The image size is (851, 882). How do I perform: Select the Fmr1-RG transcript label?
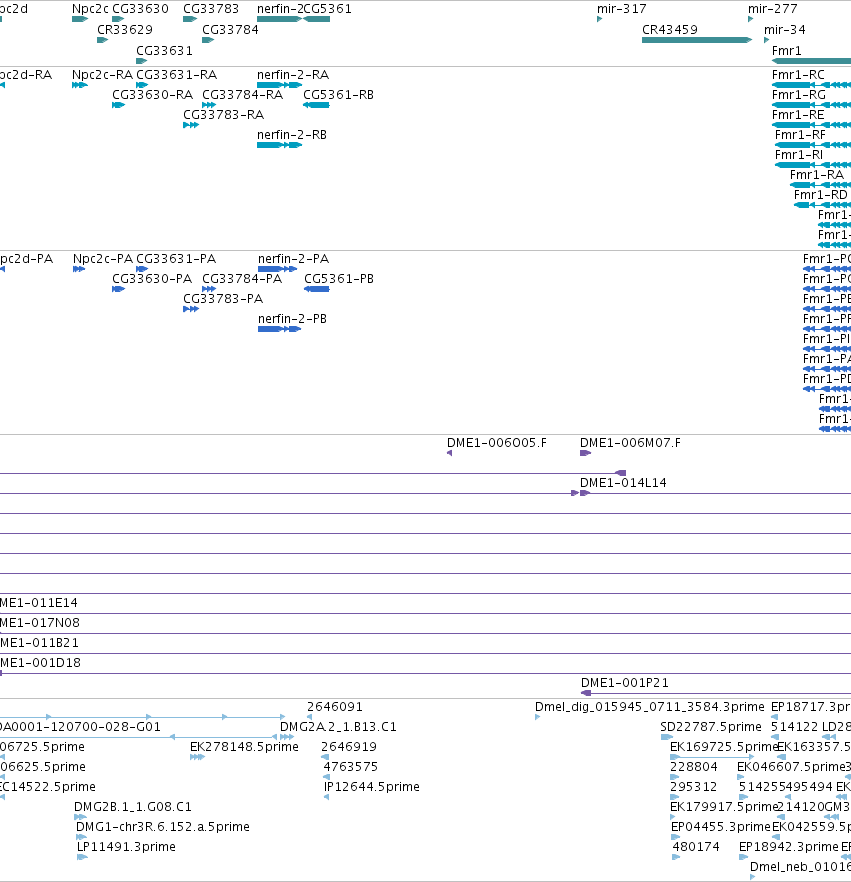(x=799, y=94)
